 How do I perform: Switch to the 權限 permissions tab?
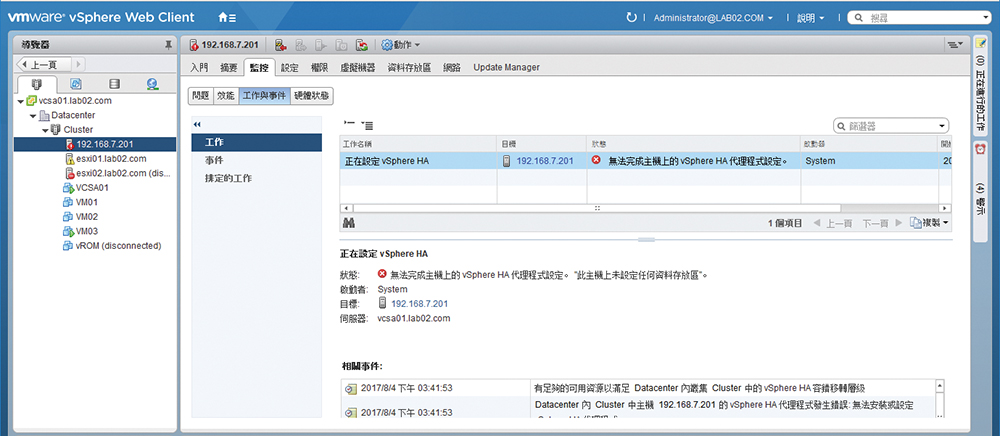click(320, 67)
